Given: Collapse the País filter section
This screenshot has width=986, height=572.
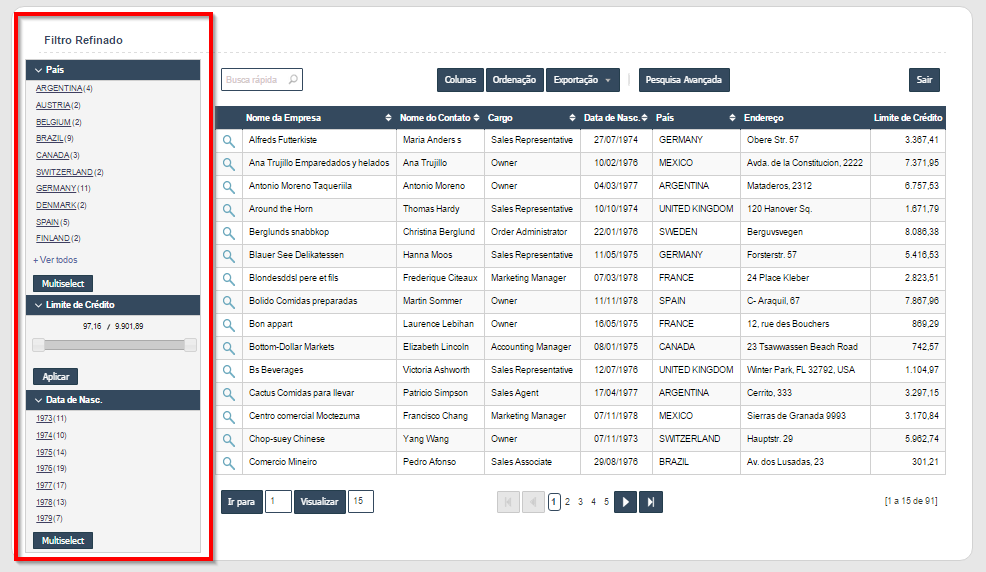Looking at the screenshot, I should point(39,70).
